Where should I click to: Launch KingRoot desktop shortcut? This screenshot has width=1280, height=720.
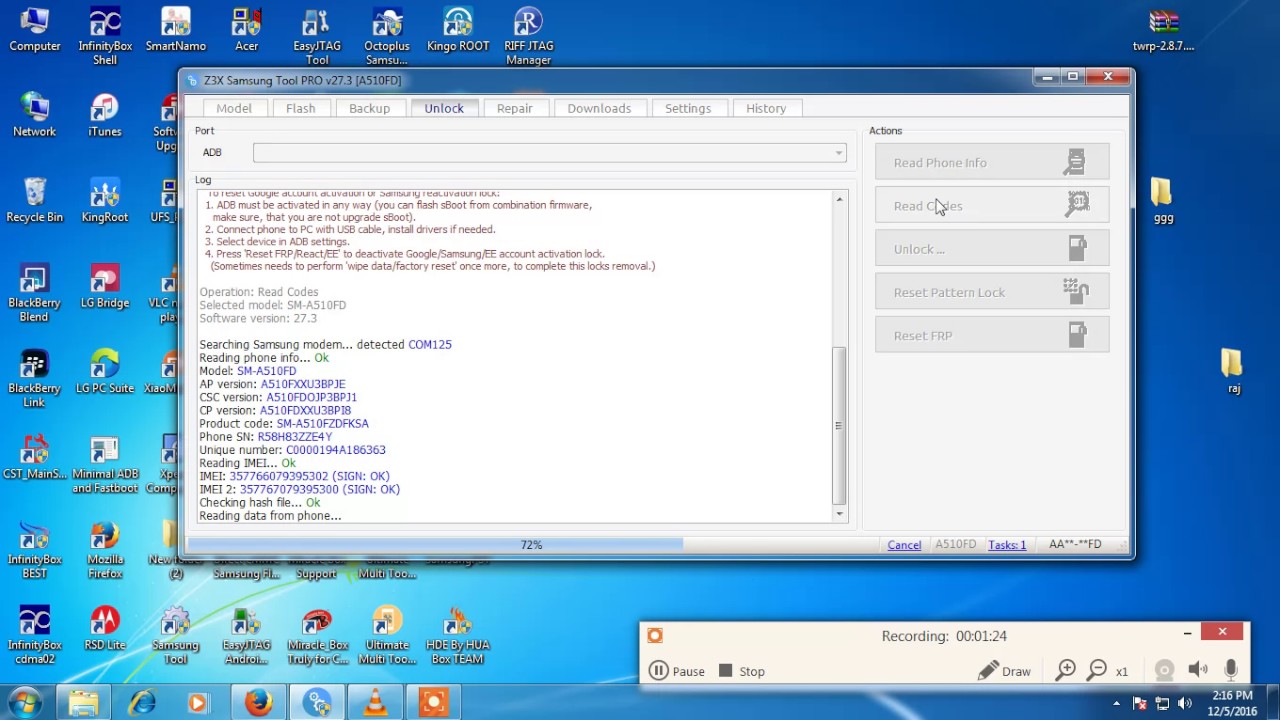click(x=105, y=200)
